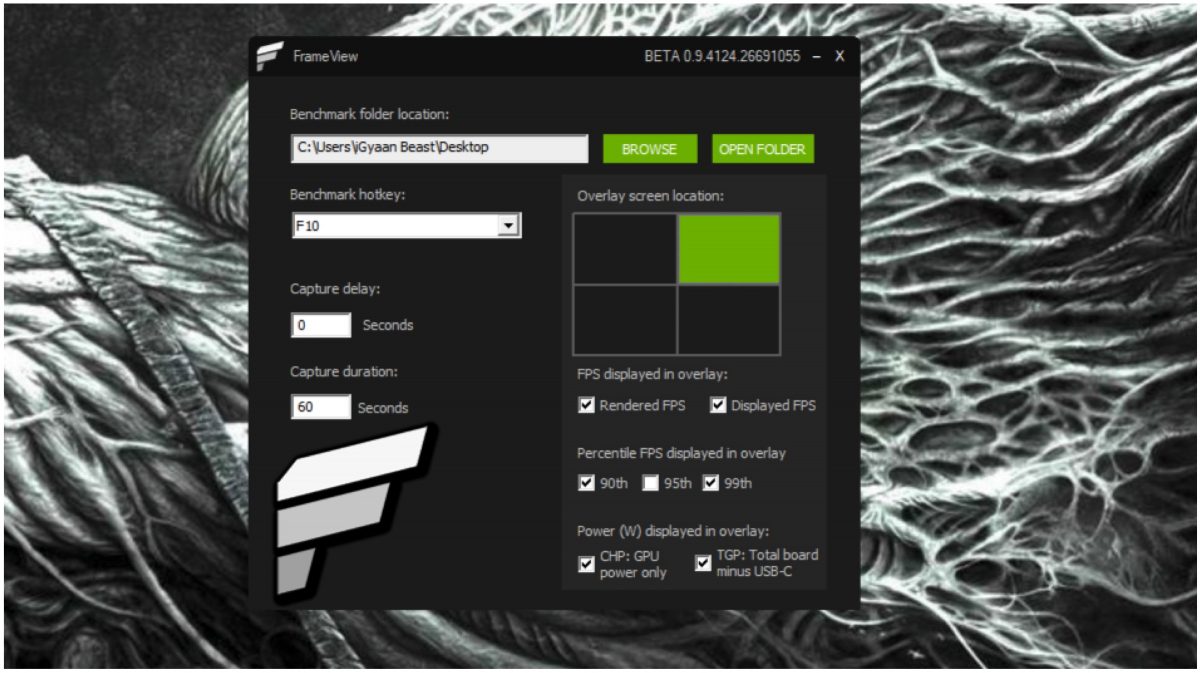Toggle the Rendered FPS checkbox

point(587,405)
